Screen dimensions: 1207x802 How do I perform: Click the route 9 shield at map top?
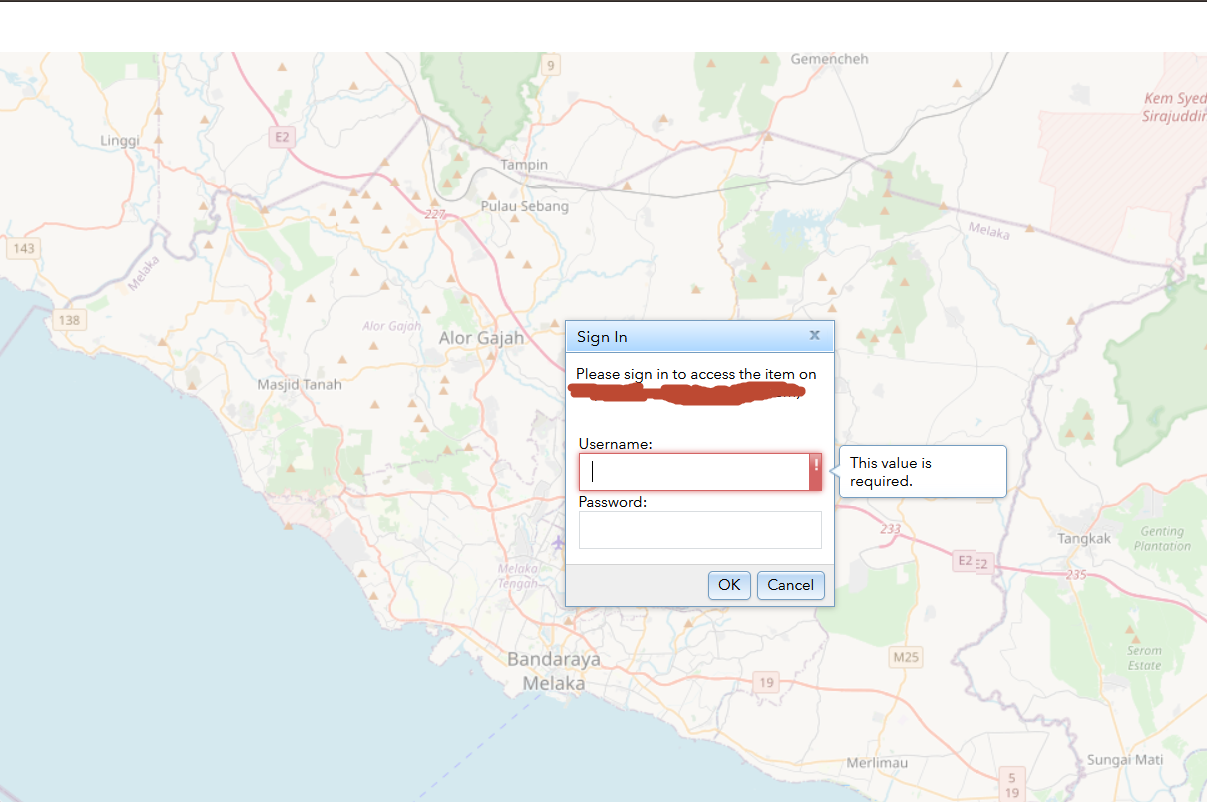551,64
